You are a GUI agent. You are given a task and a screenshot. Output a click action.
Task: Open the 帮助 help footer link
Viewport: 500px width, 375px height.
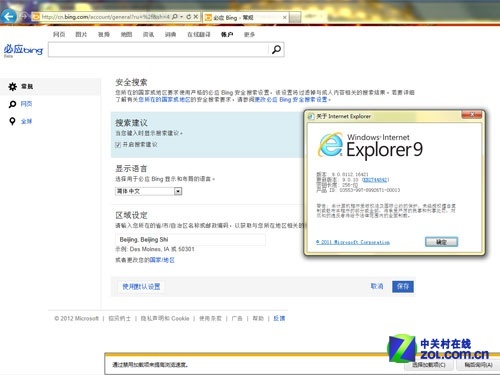pyautogui.click(x=258, y=318)
